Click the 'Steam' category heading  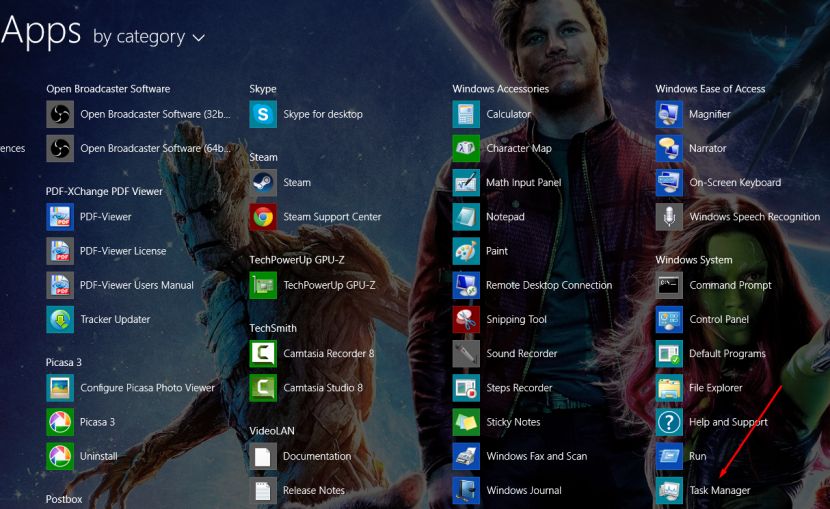[263, 157]
